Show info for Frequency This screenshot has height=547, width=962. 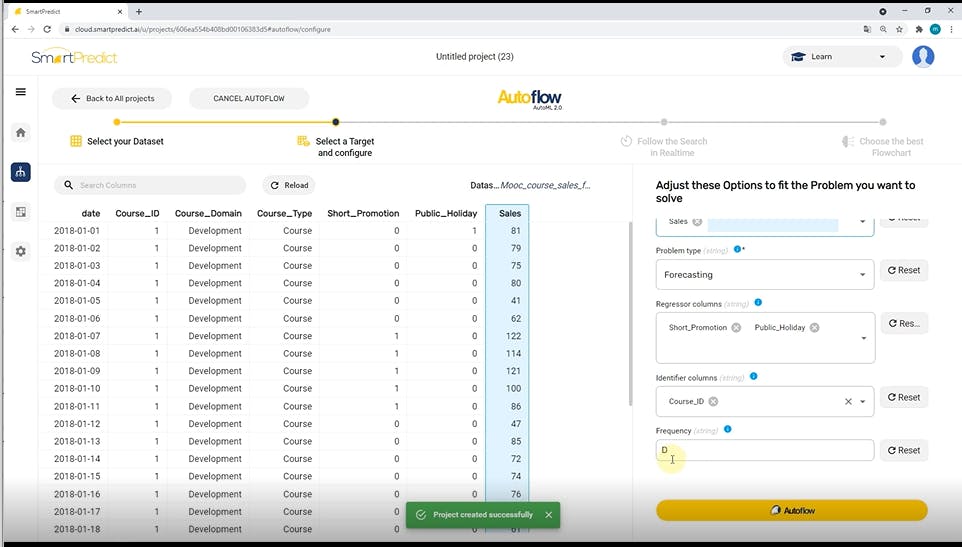(728, 429)
